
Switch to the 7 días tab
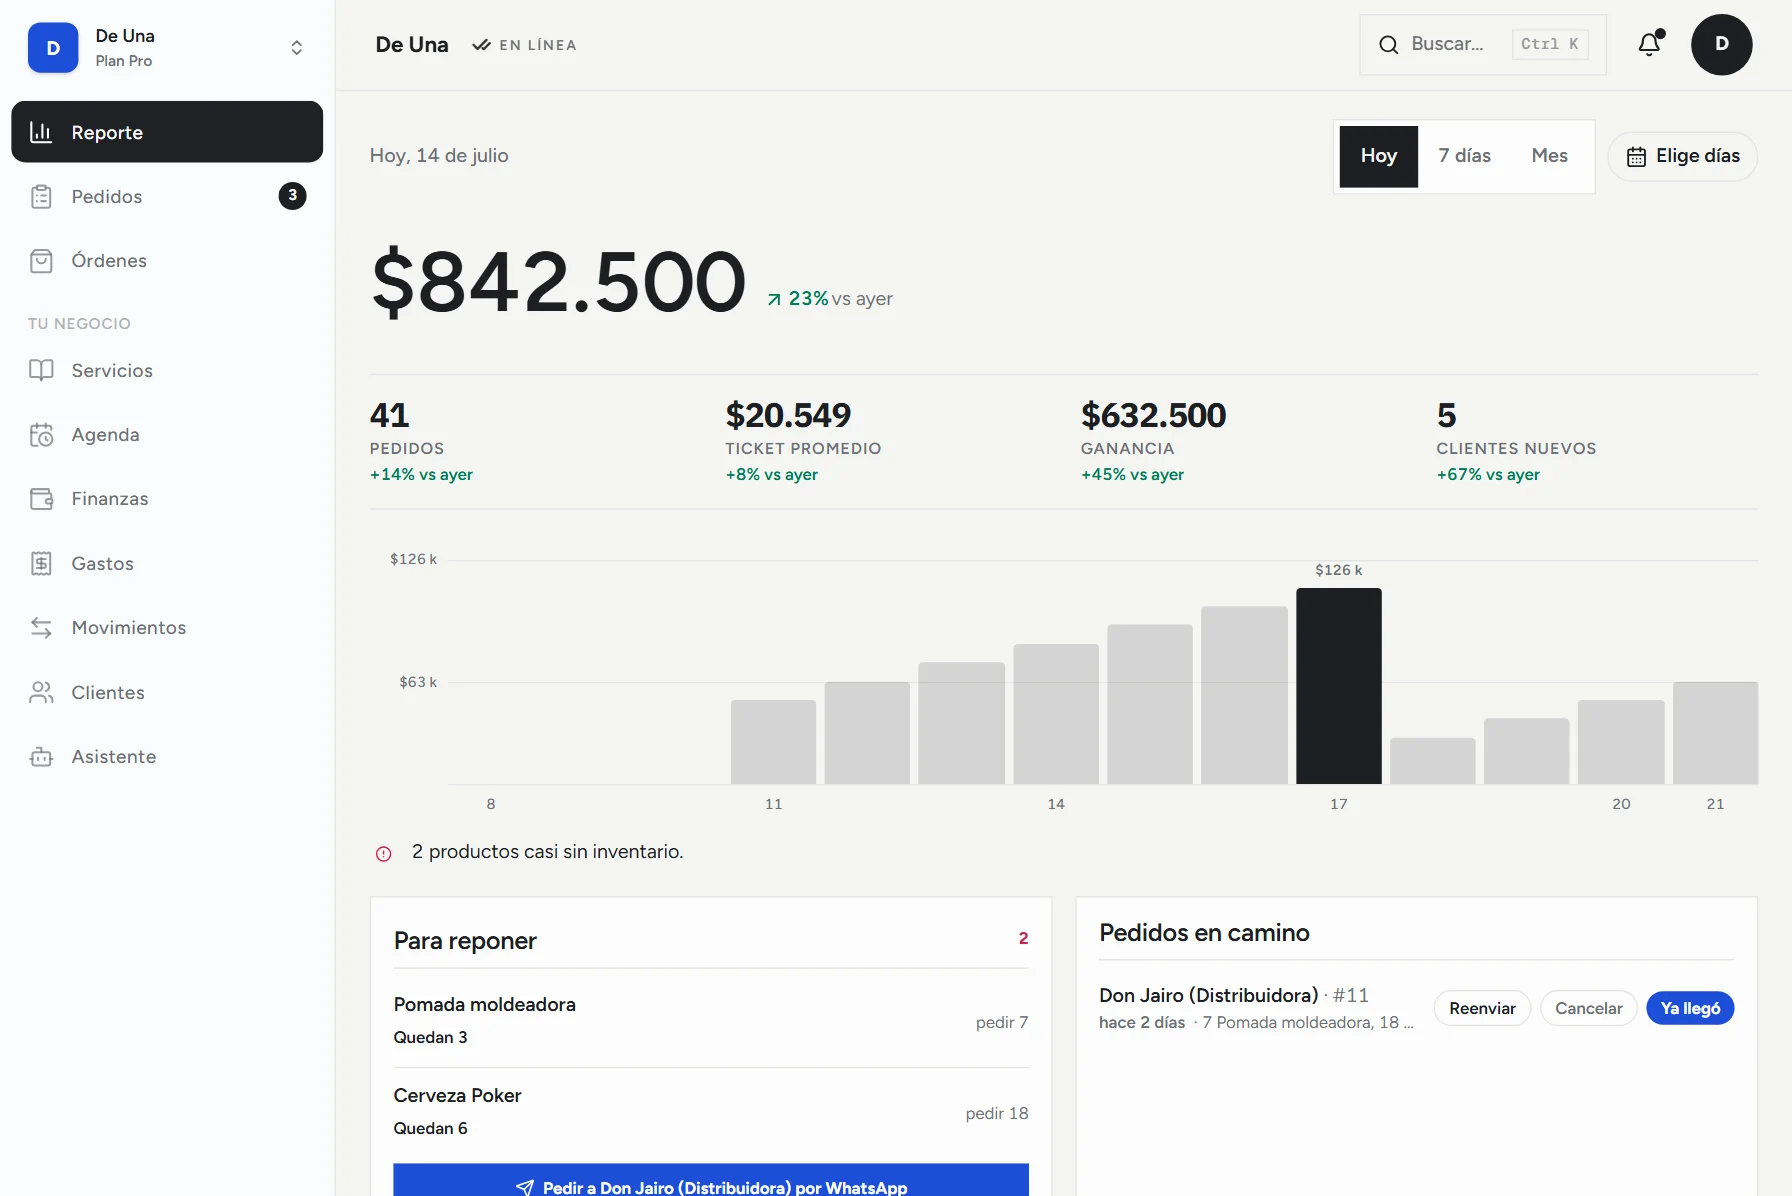tap(1464, 156)
